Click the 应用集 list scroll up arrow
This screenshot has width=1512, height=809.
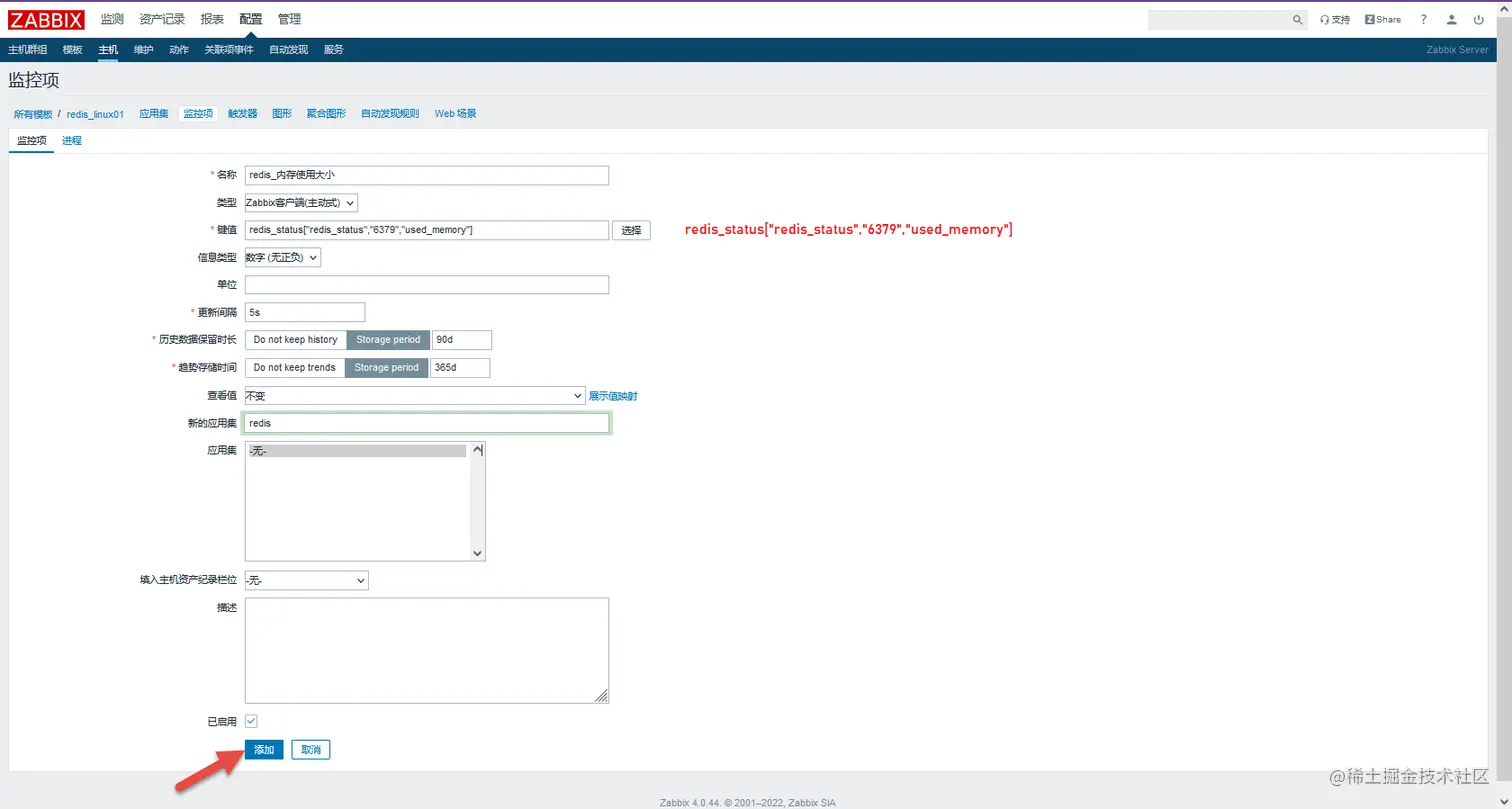[477, 450]
